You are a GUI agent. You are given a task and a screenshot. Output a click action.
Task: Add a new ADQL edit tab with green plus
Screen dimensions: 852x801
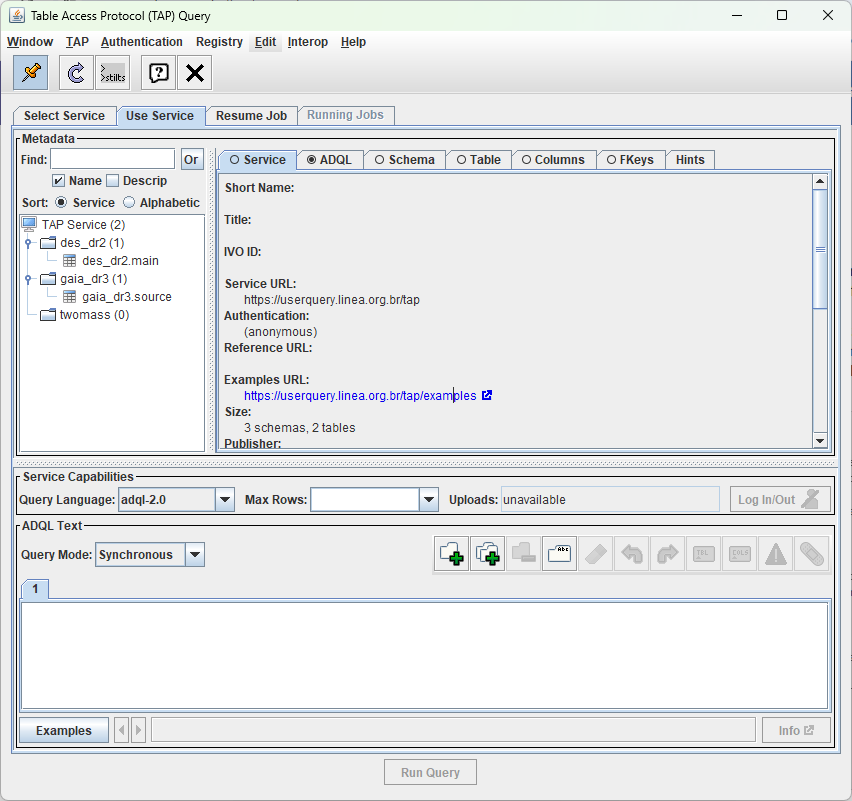point(451,553)
